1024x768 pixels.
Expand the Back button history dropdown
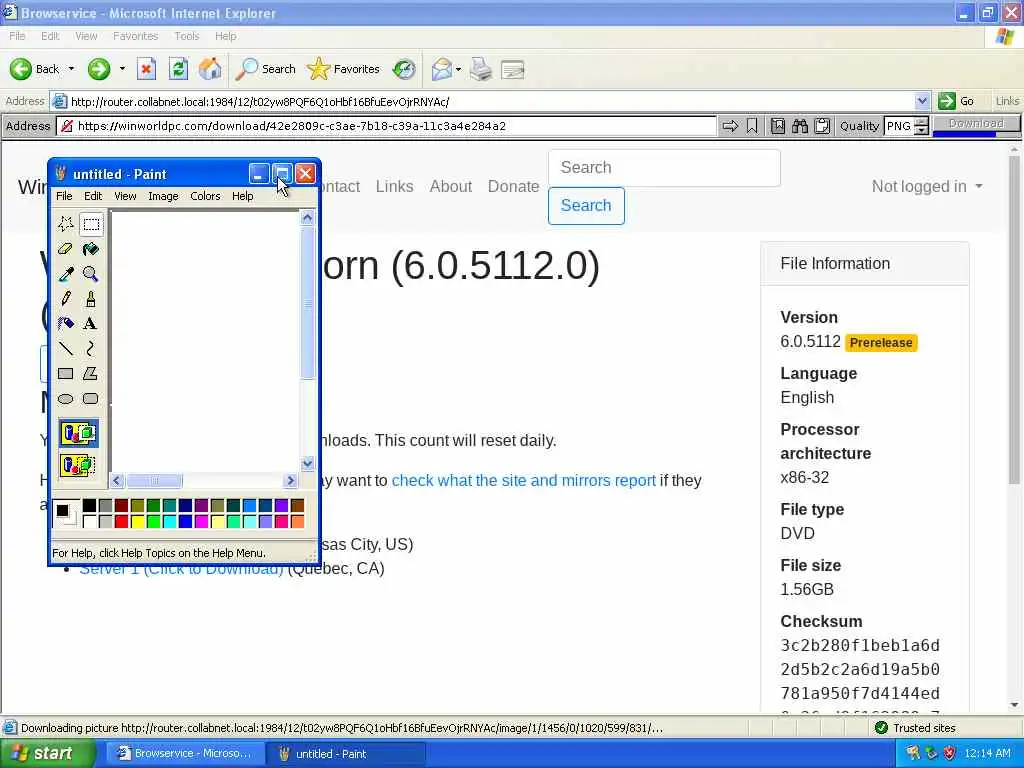point(71,69)
